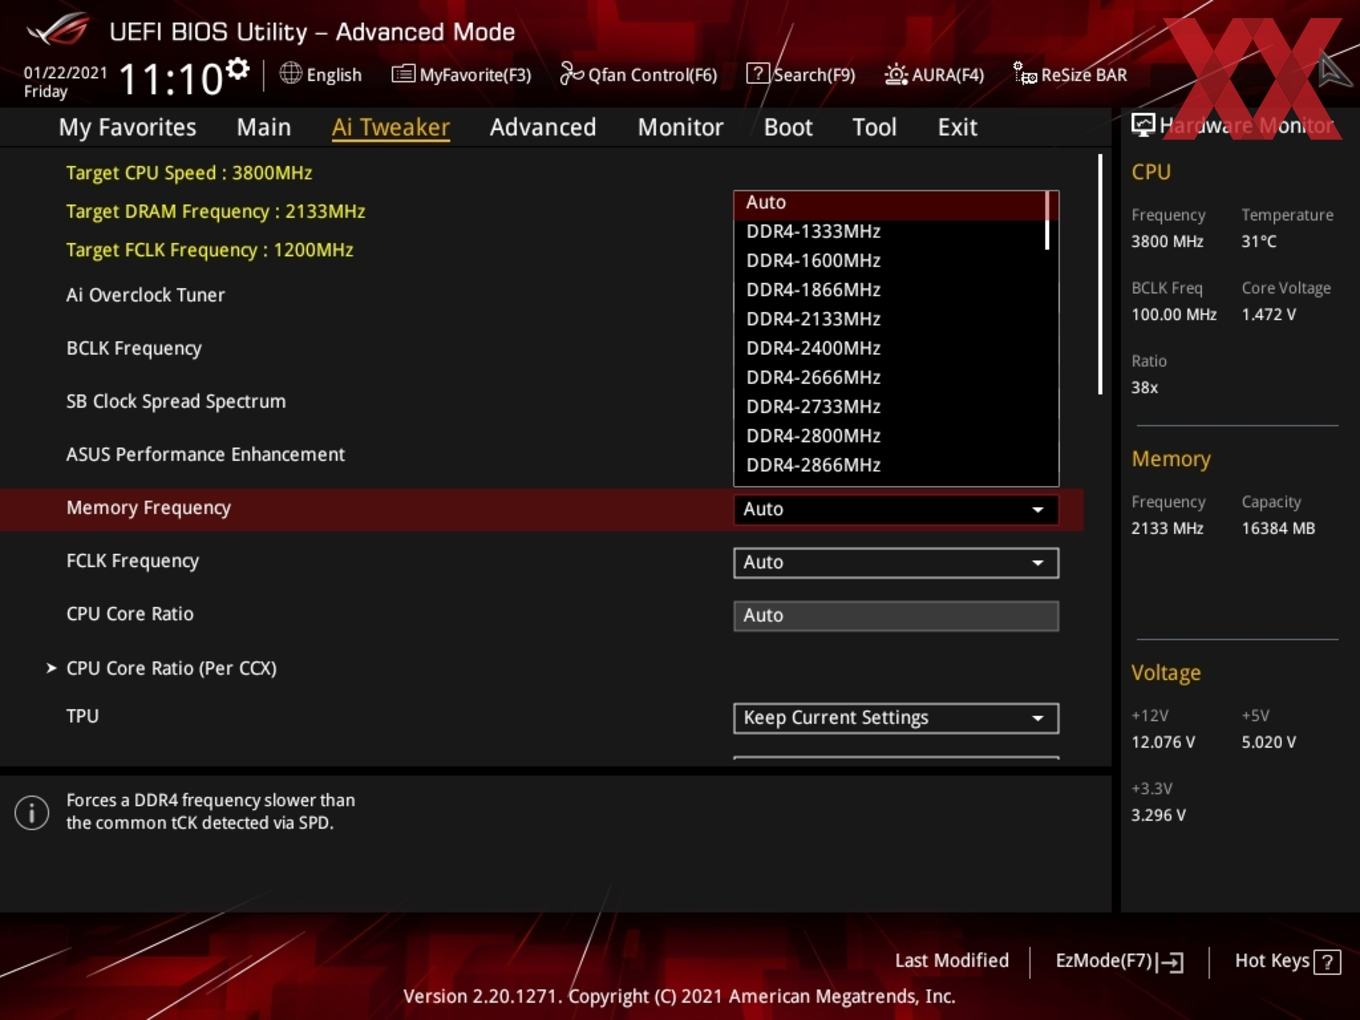Choose DDR4-2866MHz option
Screen dimensions: 1360x1020
coord(890,465)
